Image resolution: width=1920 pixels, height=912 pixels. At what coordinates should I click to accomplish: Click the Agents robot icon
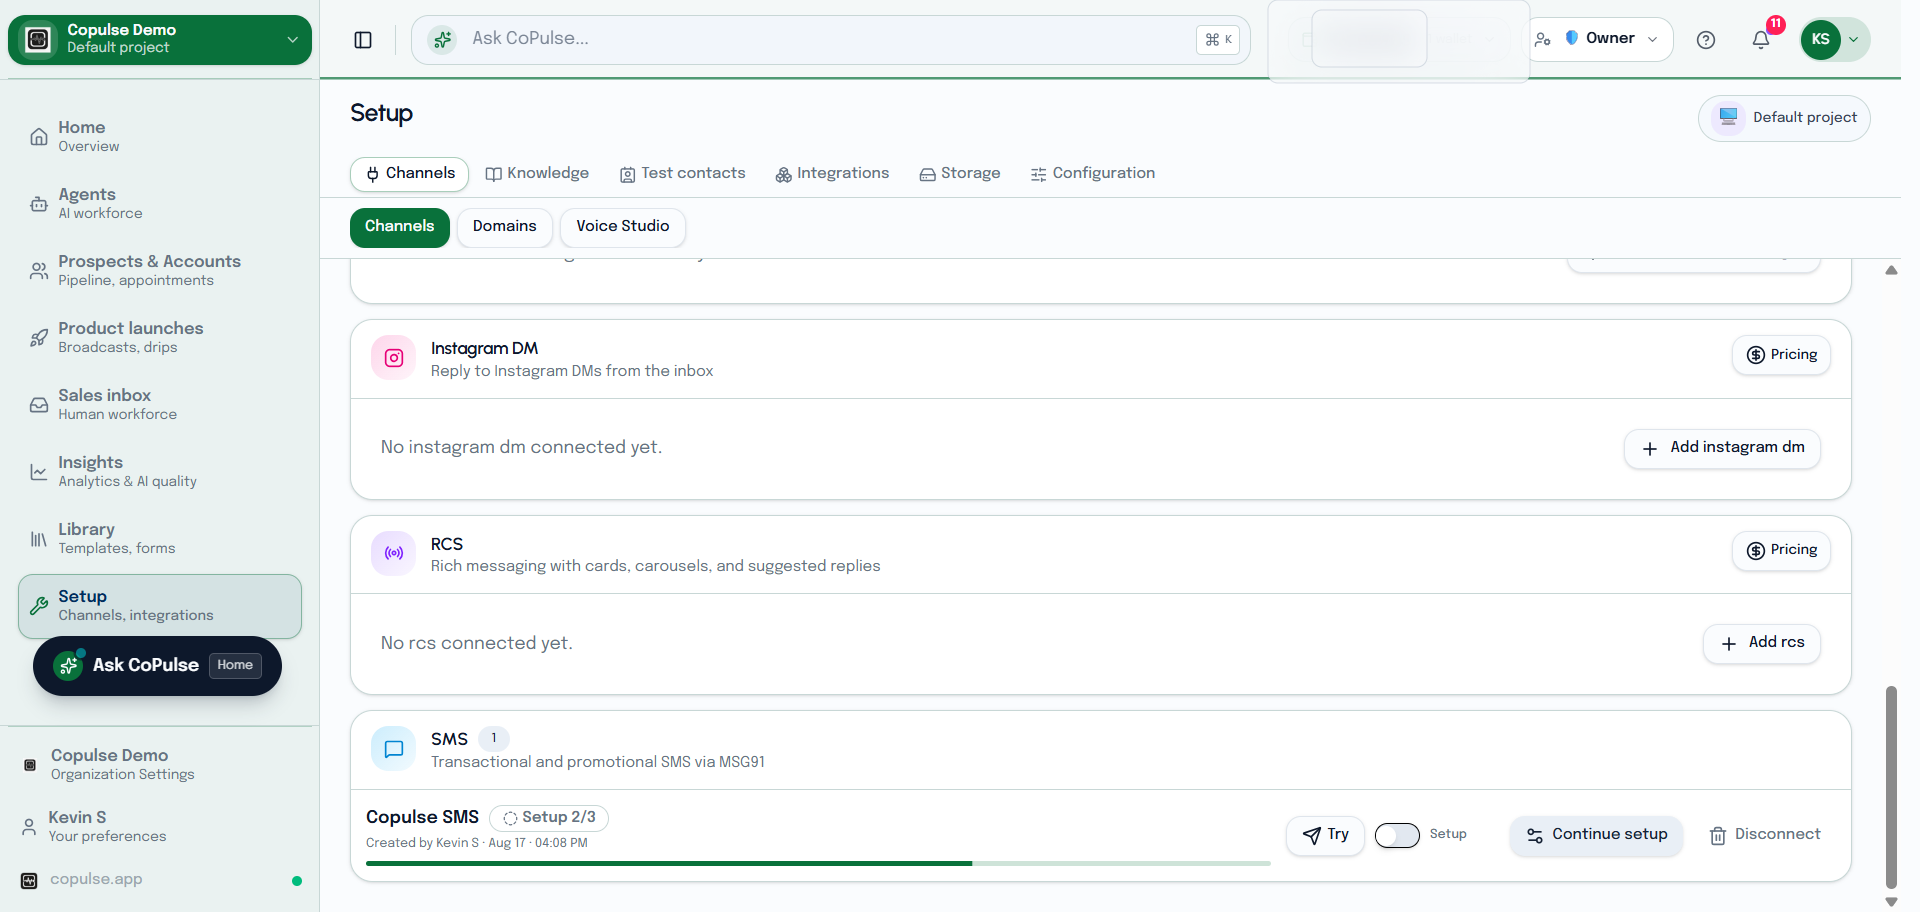click(x=38, y=204)
